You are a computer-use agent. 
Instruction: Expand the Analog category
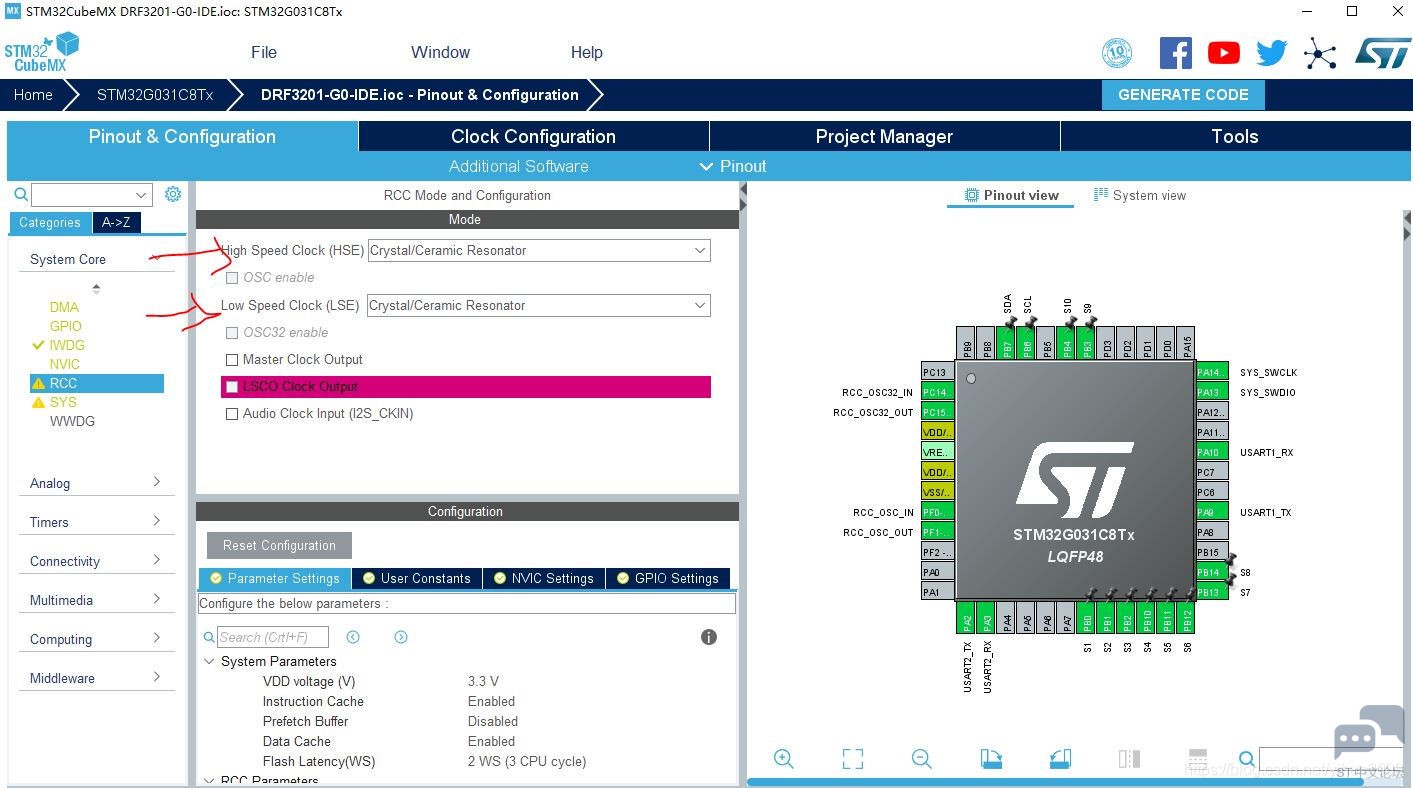(x=95, y=483)
